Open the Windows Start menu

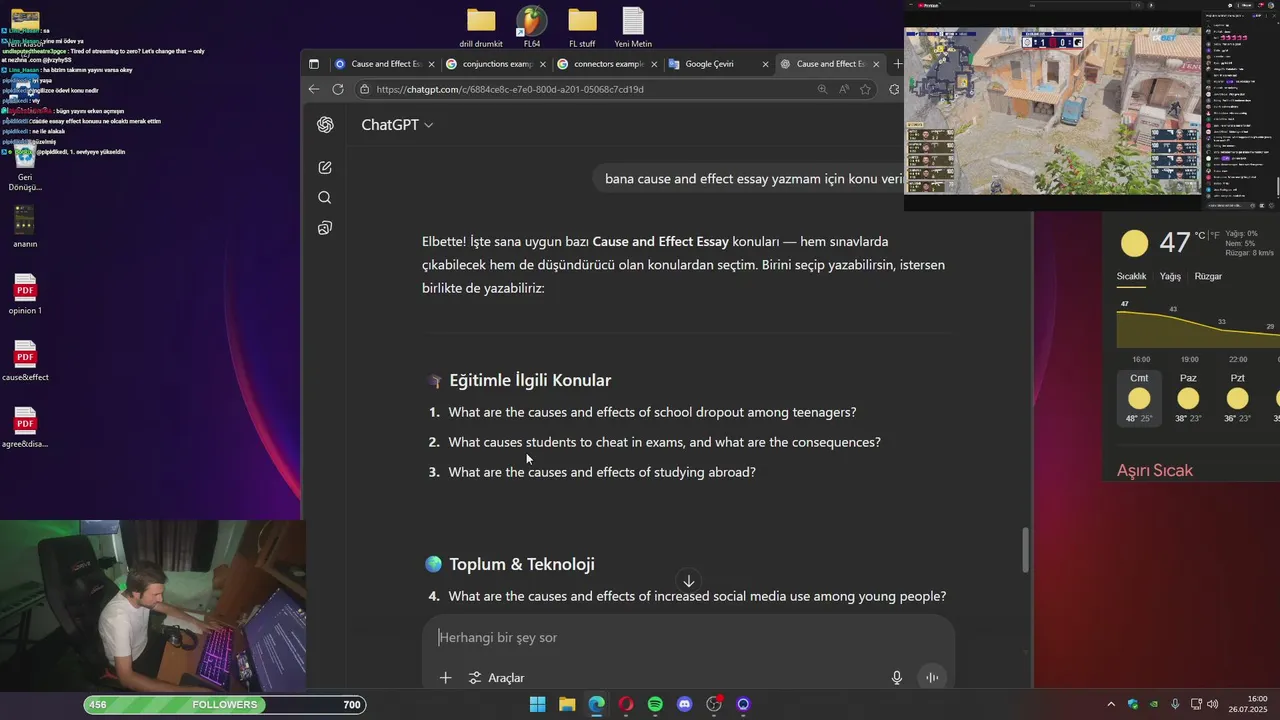point(538,704)
